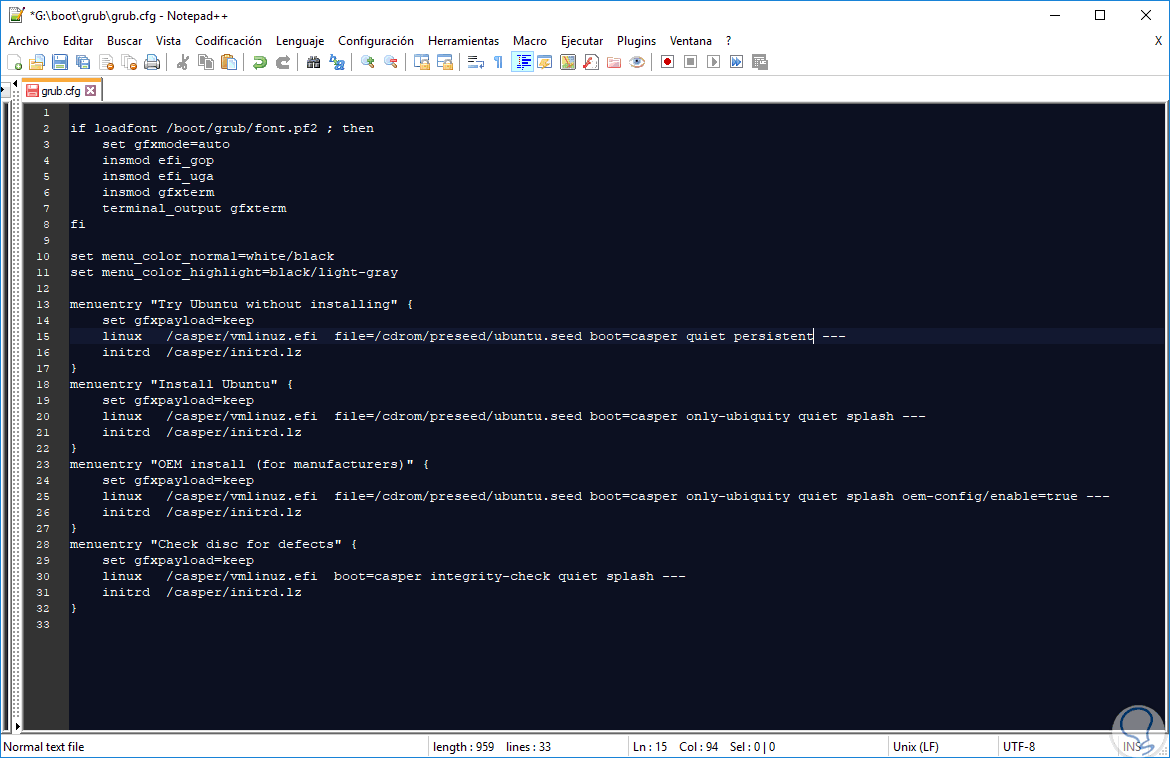Open the Function List icon
Screen dimensions: 1170x758
591,63
